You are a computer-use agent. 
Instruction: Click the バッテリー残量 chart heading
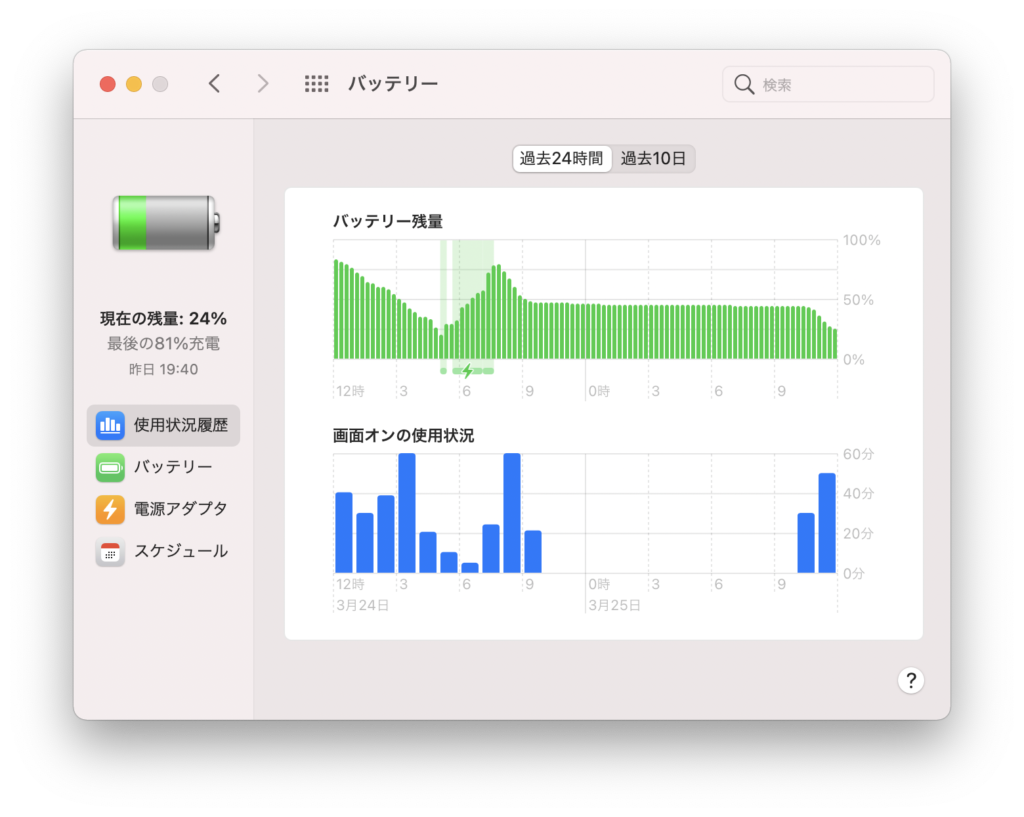pos(388,221)
